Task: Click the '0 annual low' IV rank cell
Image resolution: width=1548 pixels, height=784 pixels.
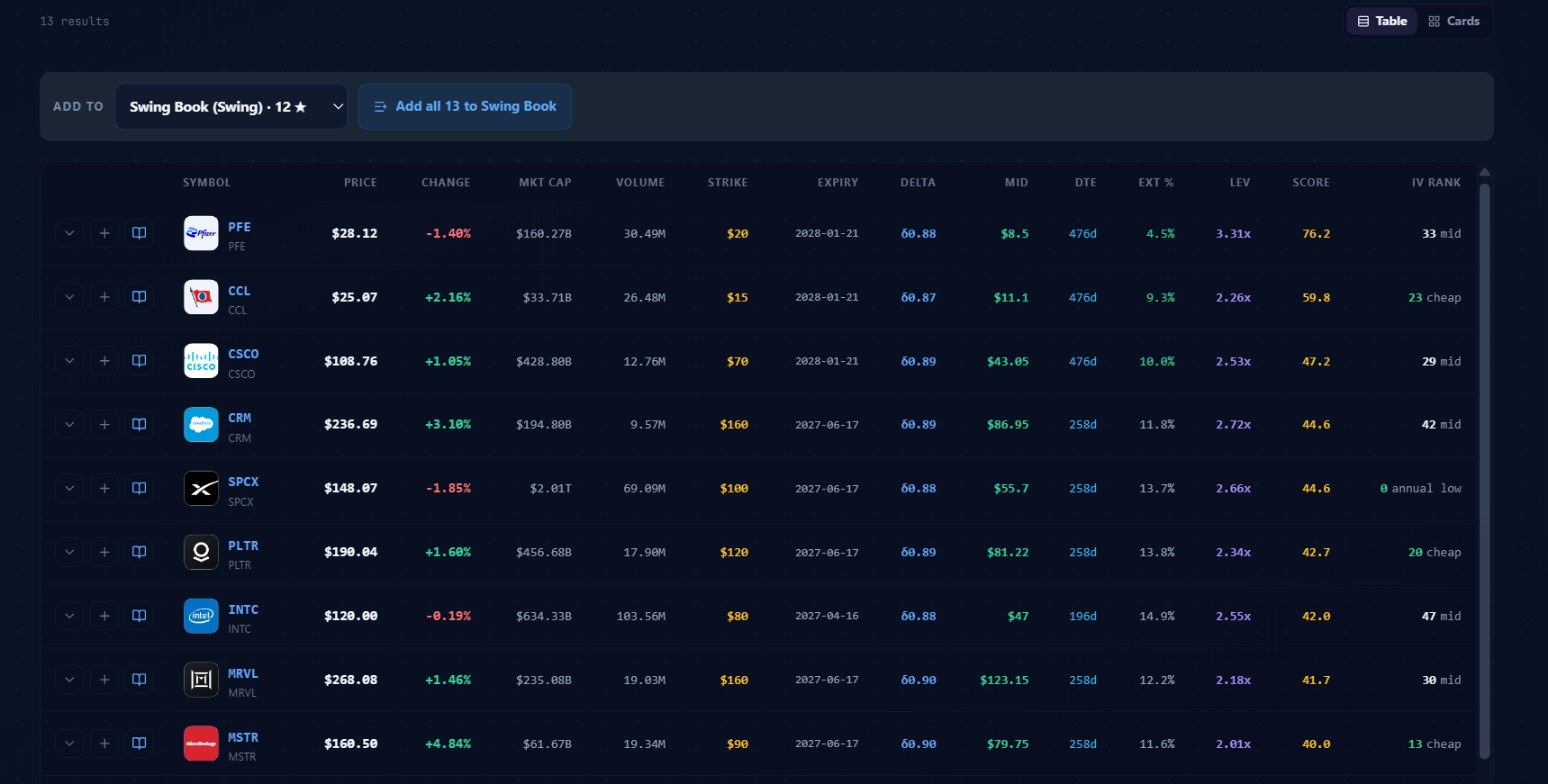Action: (x=1420, y=489)
